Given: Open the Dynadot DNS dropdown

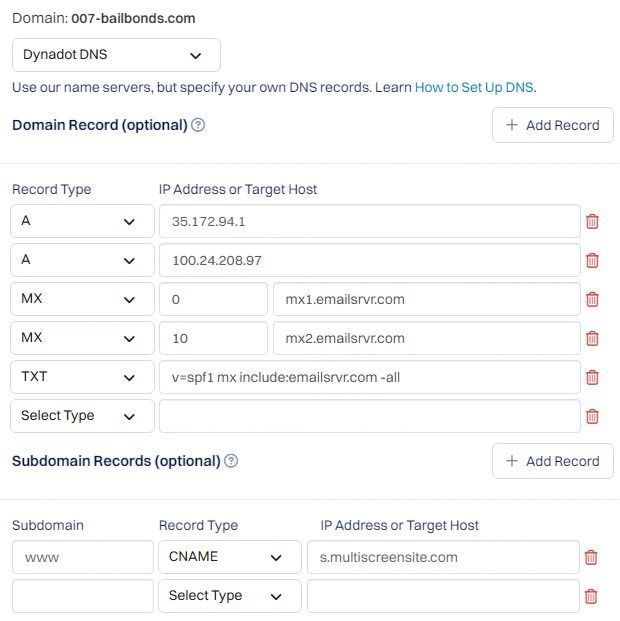Looking at the screenshot, I should click(116, 55).
